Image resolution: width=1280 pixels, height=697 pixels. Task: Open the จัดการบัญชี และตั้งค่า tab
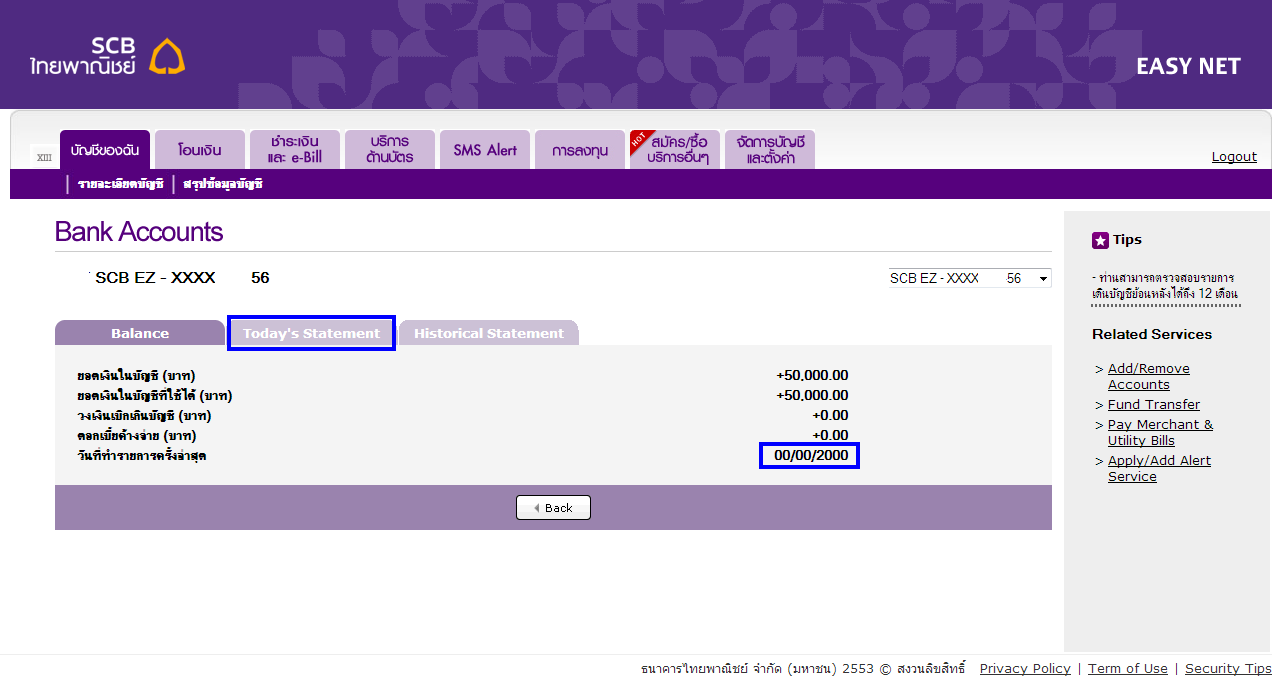pyautogui.click(x=770, y=150)
